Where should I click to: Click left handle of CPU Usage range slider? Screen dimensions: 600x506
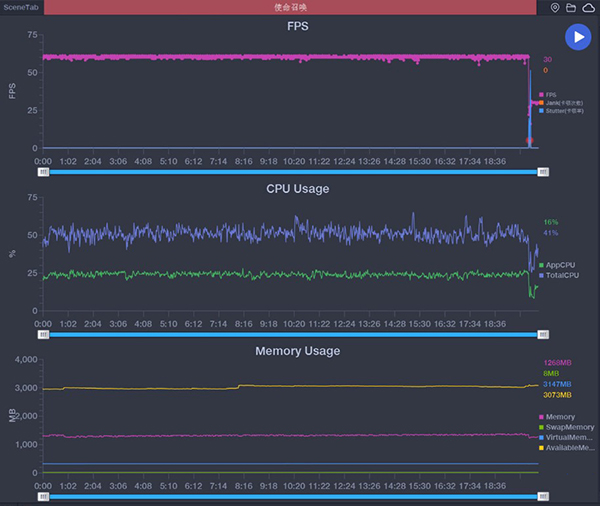[43, 334]
